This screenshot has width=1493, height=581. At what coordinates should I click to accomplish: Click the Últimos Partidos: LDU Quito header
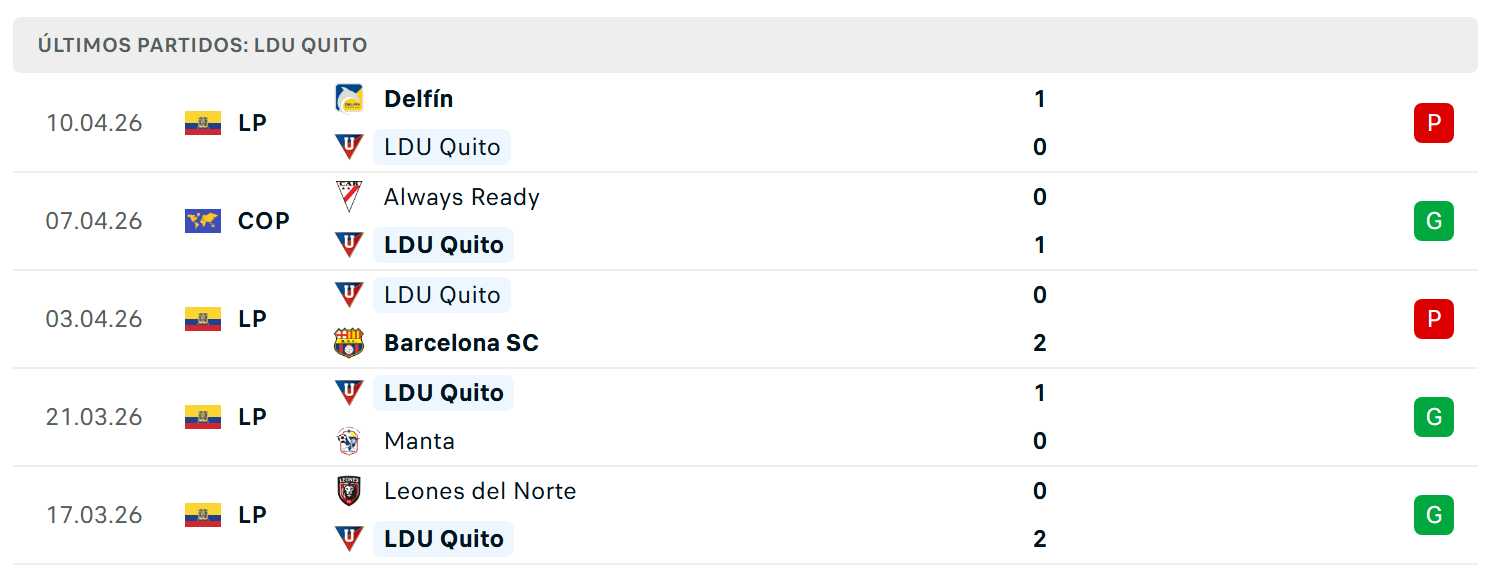202,45
